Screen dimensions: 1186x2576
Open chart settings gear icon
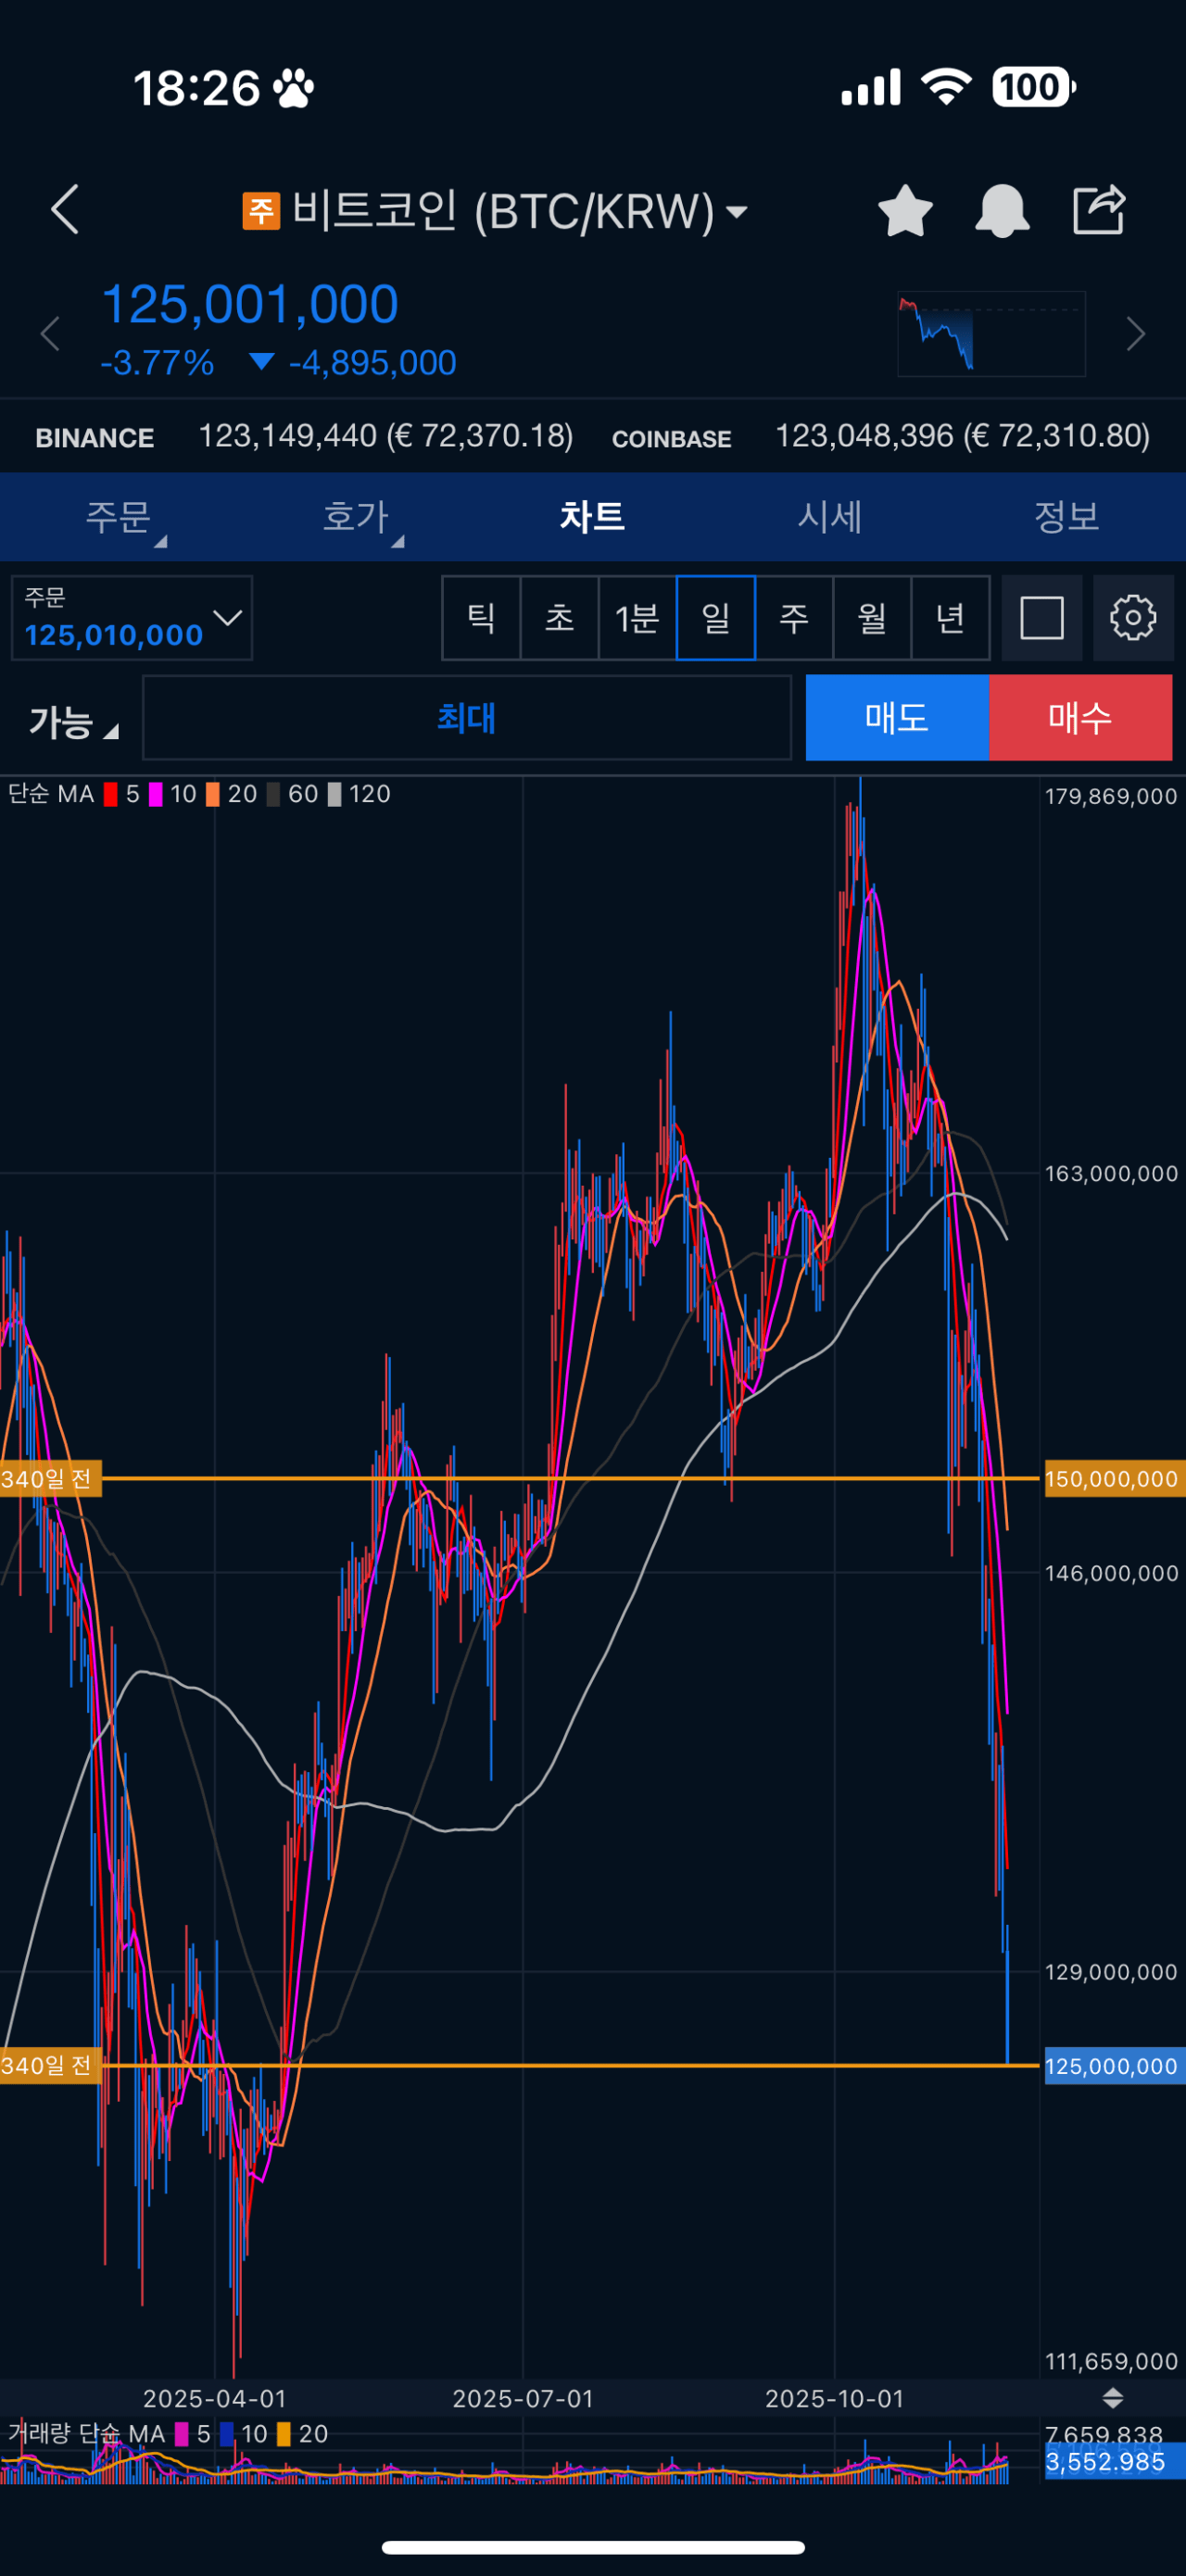(1133, 618)
